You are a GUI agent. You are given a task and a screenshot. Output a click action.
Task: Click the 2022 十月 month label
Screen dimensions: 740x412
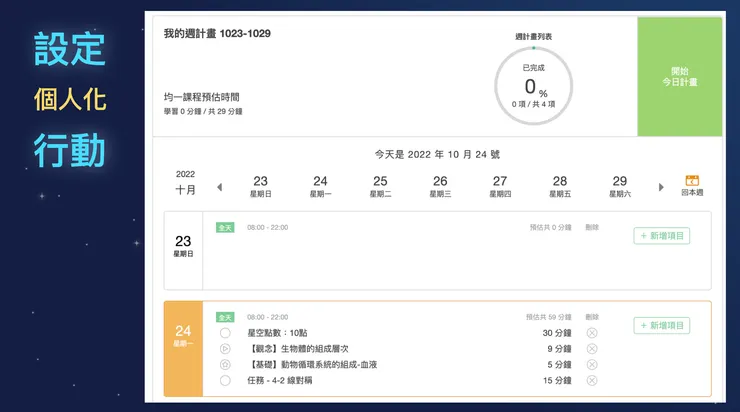click(x=185, y=183)
